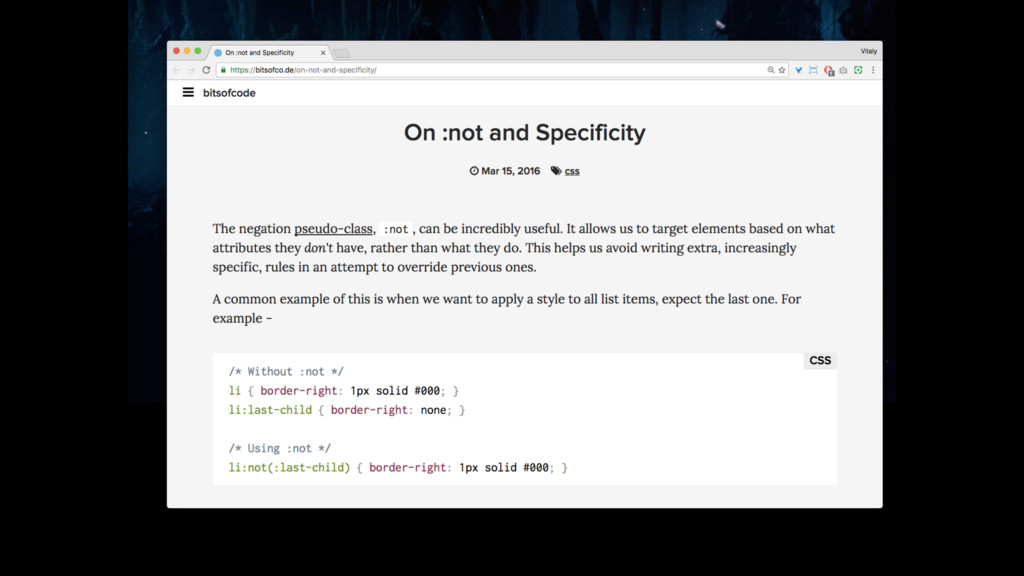Open the hamburger menu beside bitsofcode
This screenshot has height=576, width=1024.
(188, 93)
